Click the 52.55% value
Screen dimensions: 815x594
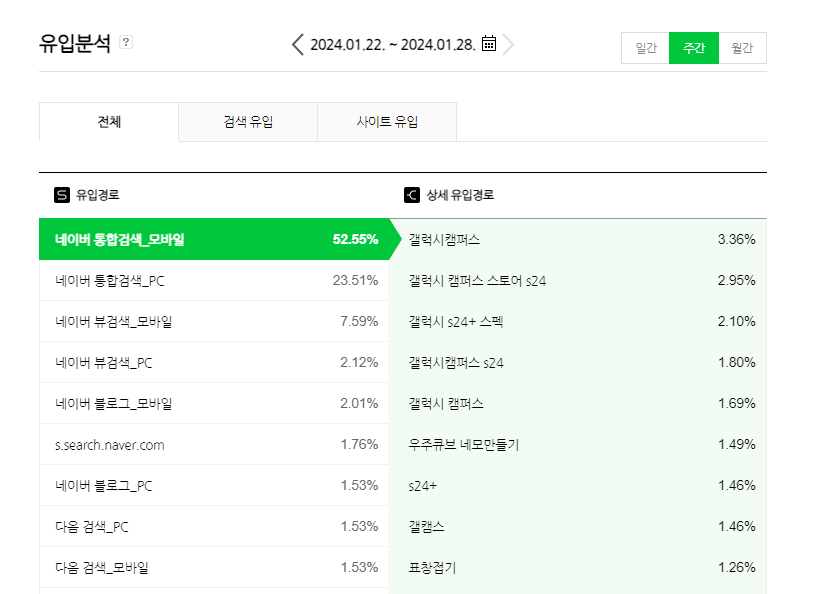click(x=356, y=239)
